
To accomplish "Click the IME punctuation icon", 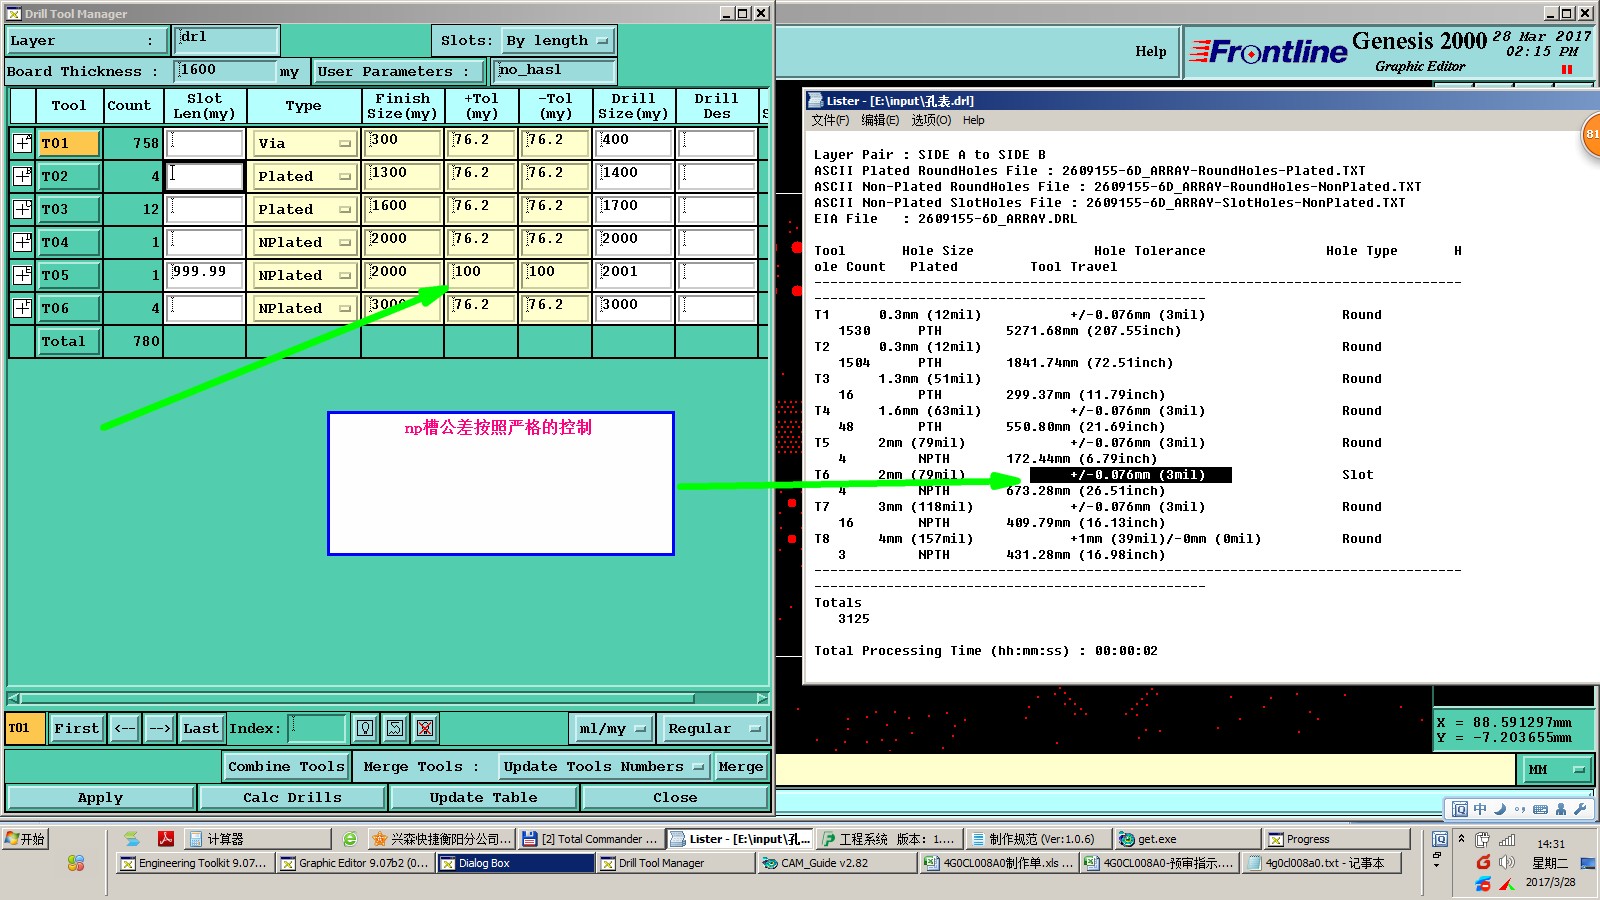I will point(1520,809).
